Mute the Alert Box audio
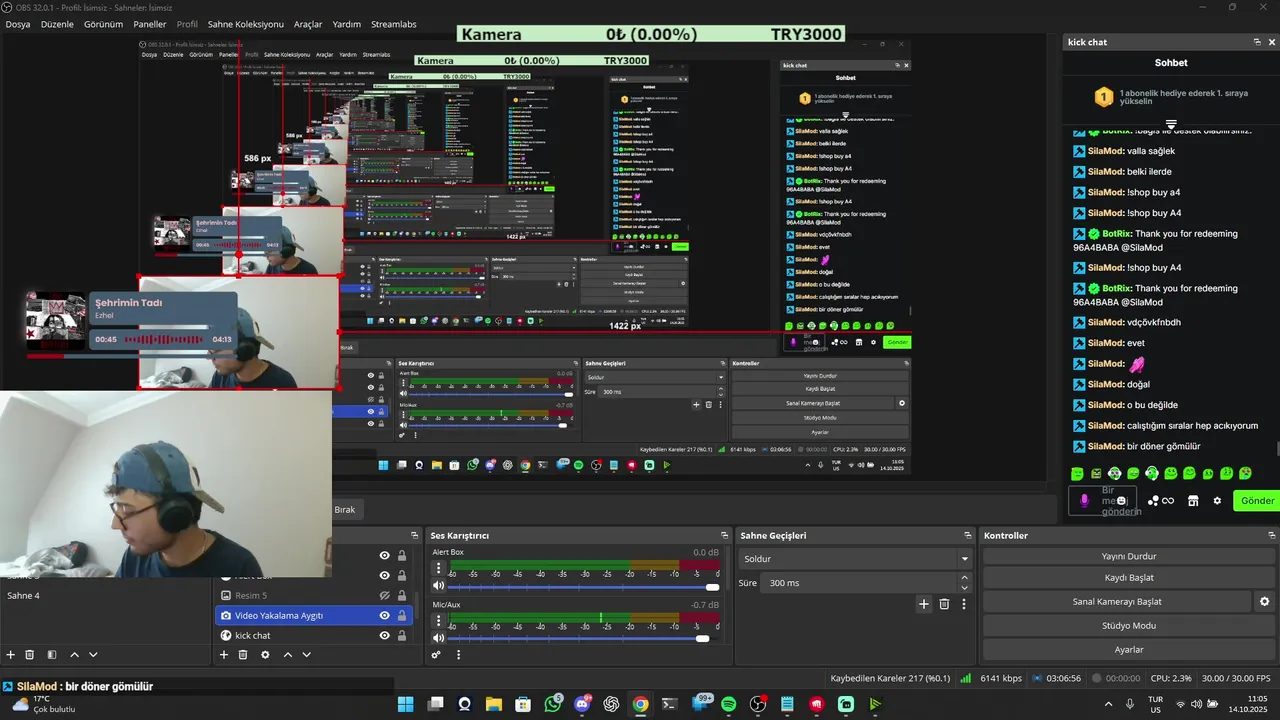The width and height of the screenshot is (1280, 720). pyautogui.click(x=438, y=586)
